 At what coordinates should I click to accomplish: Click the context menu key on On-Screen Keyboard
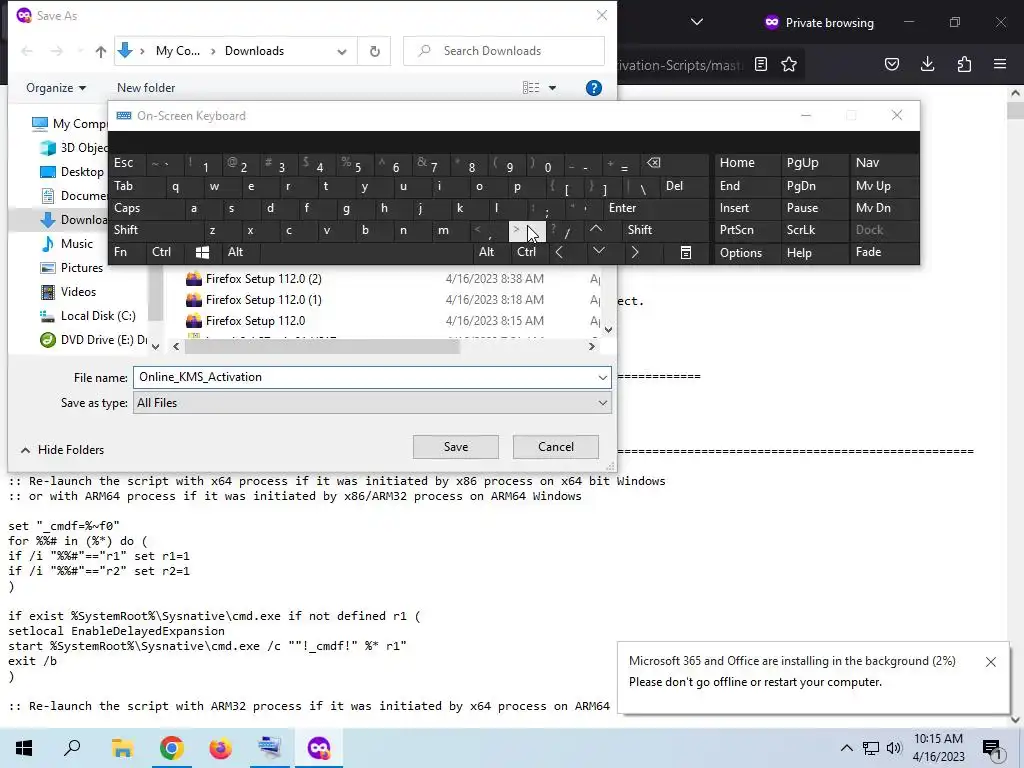[x=686, y=252]
